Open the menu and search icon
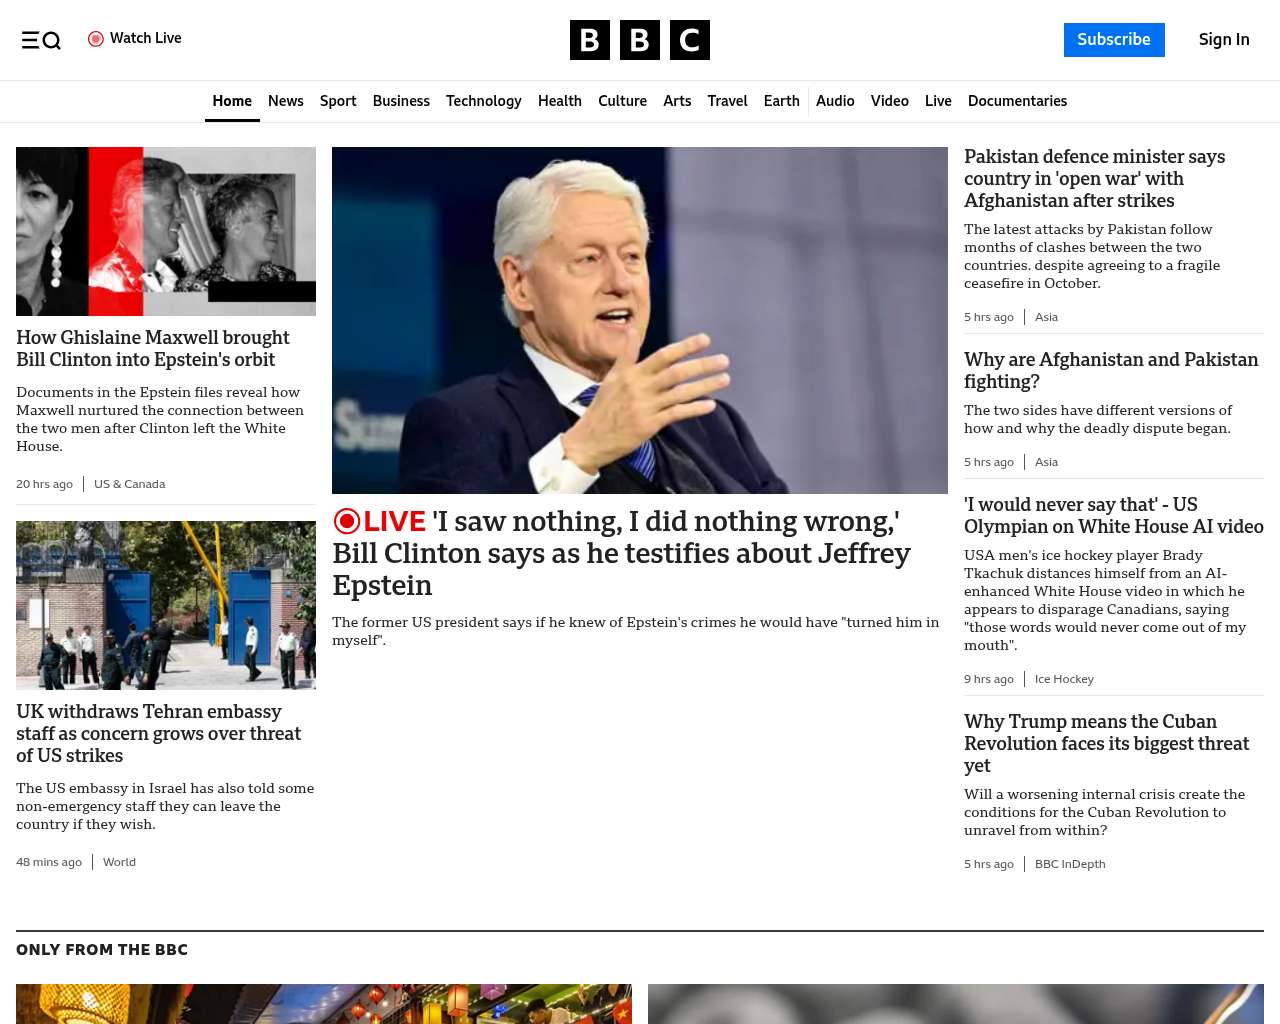The image size is (1280, 1024). (x=41, y=40)
